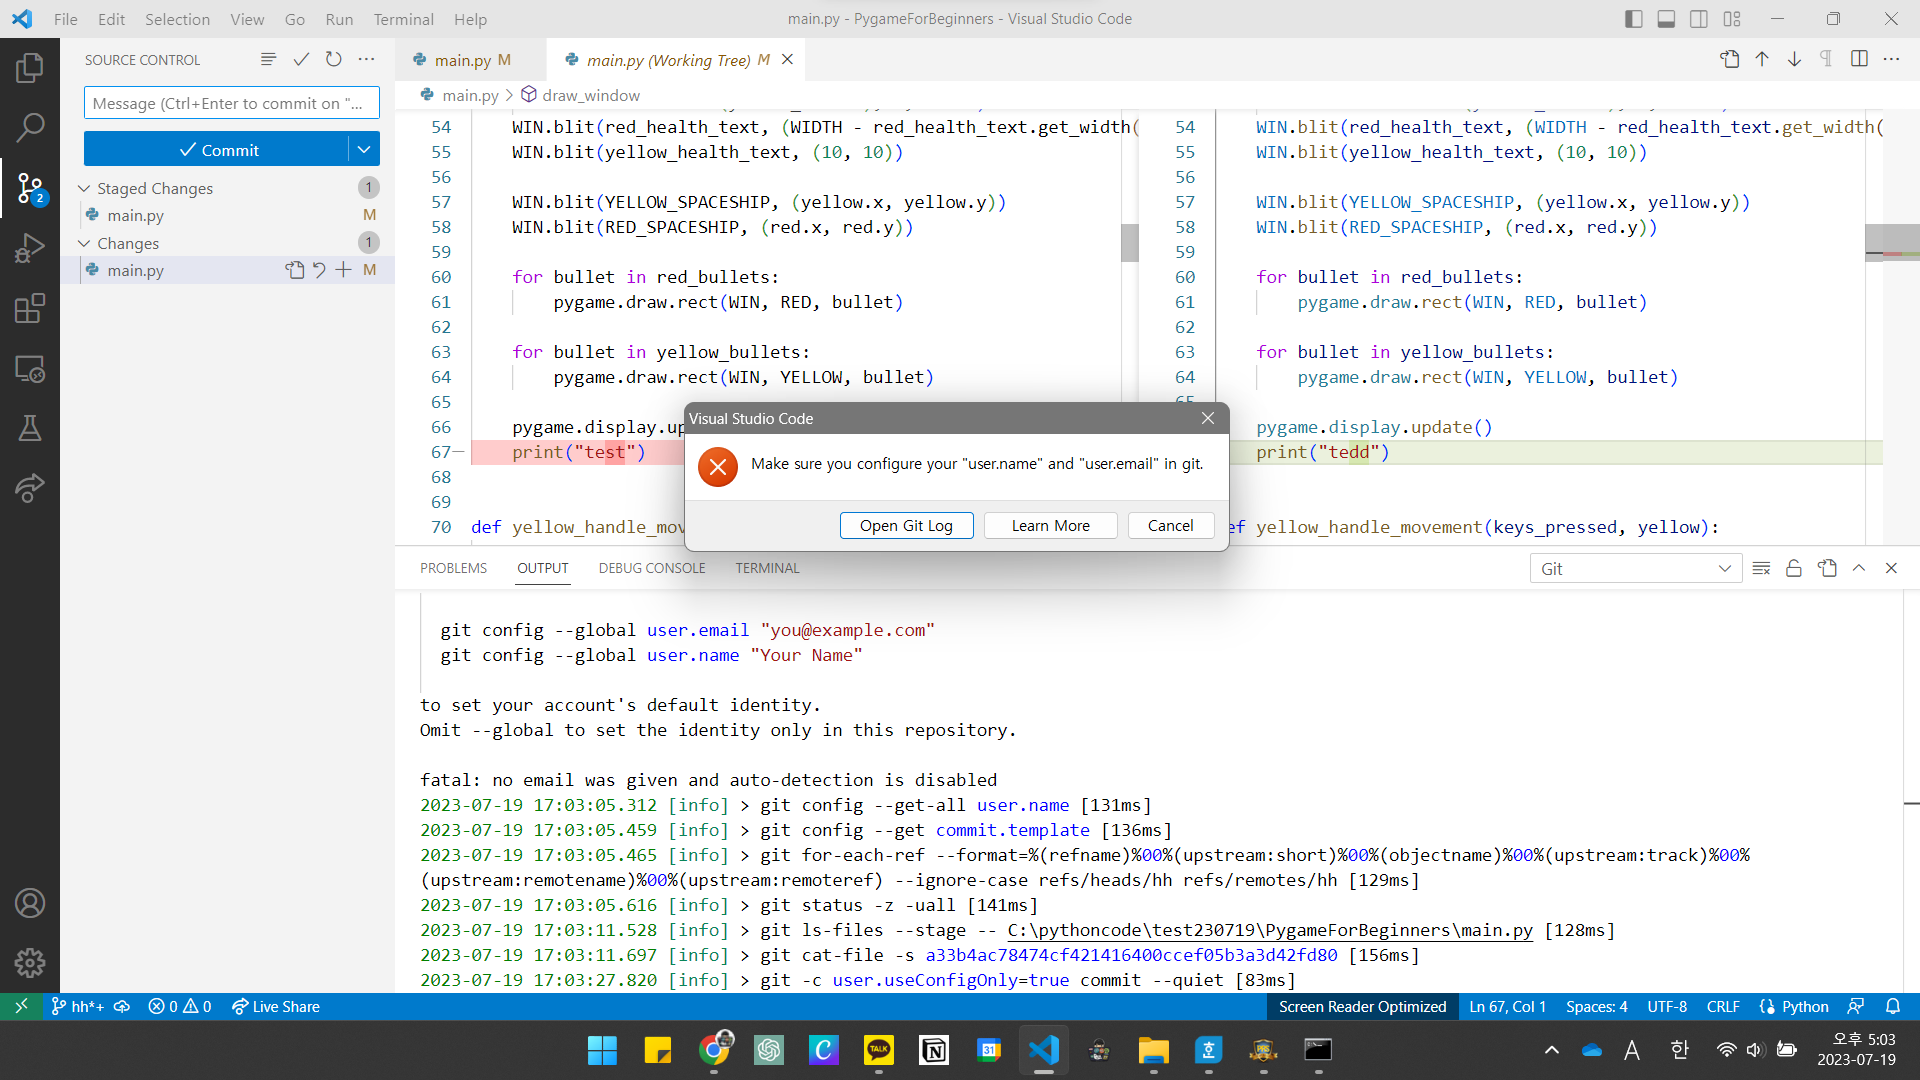1920x1080 pixels.
Task: Open the Git output channel dropdown
Action: (1636, 568)
